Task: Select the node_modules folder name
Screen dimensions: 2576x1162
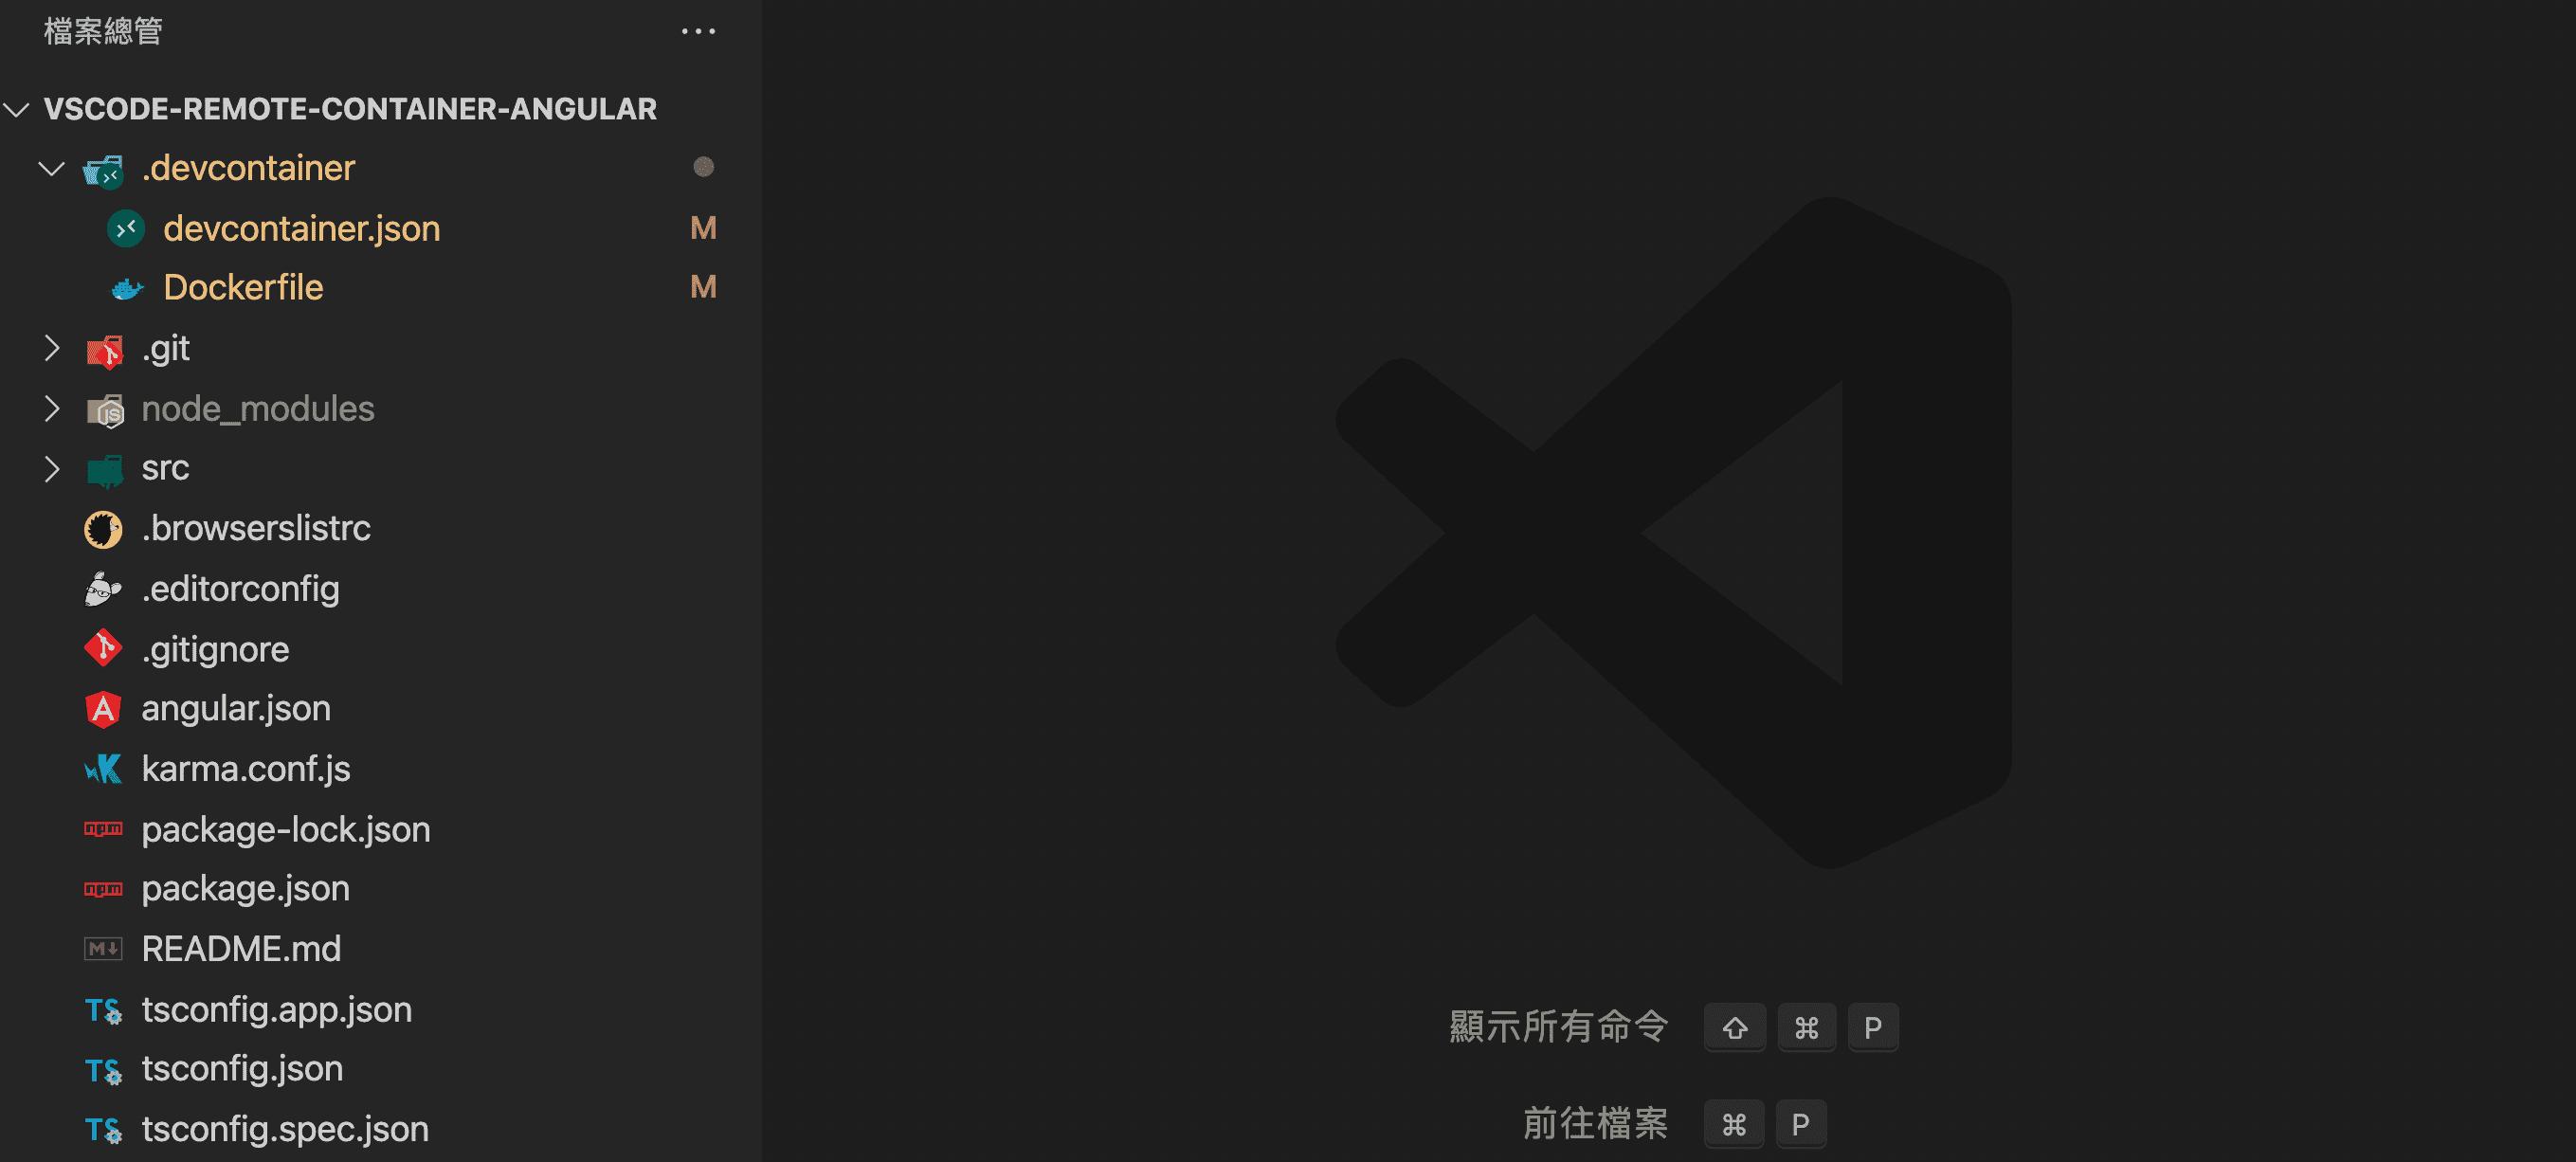Action: tap(258, 409)
